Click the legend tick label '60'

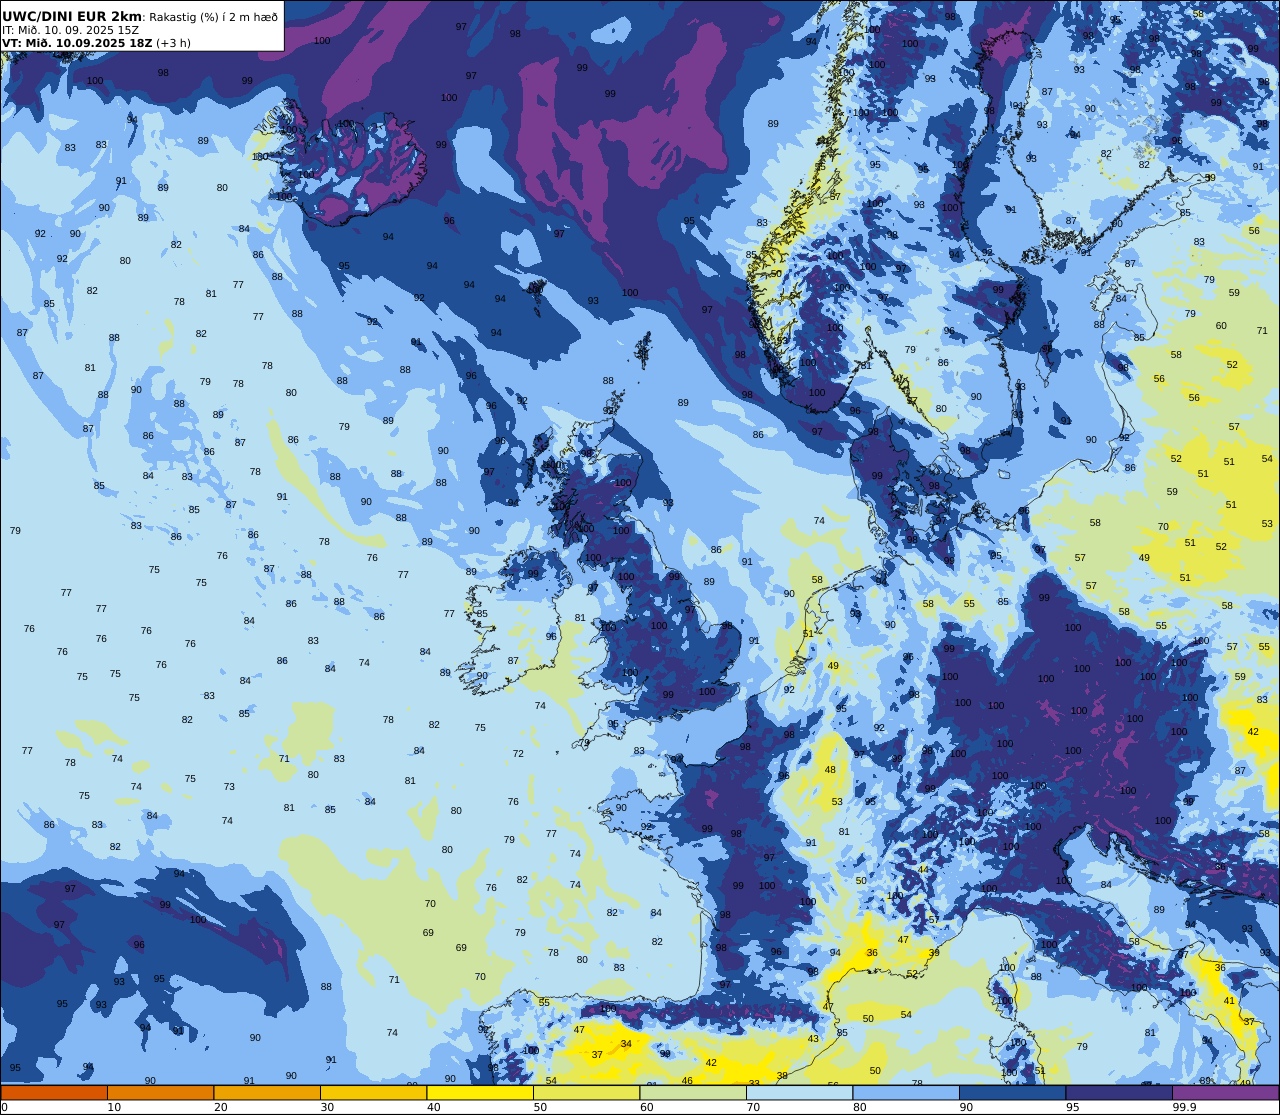pyautogui.click(x=646, y=1107)
